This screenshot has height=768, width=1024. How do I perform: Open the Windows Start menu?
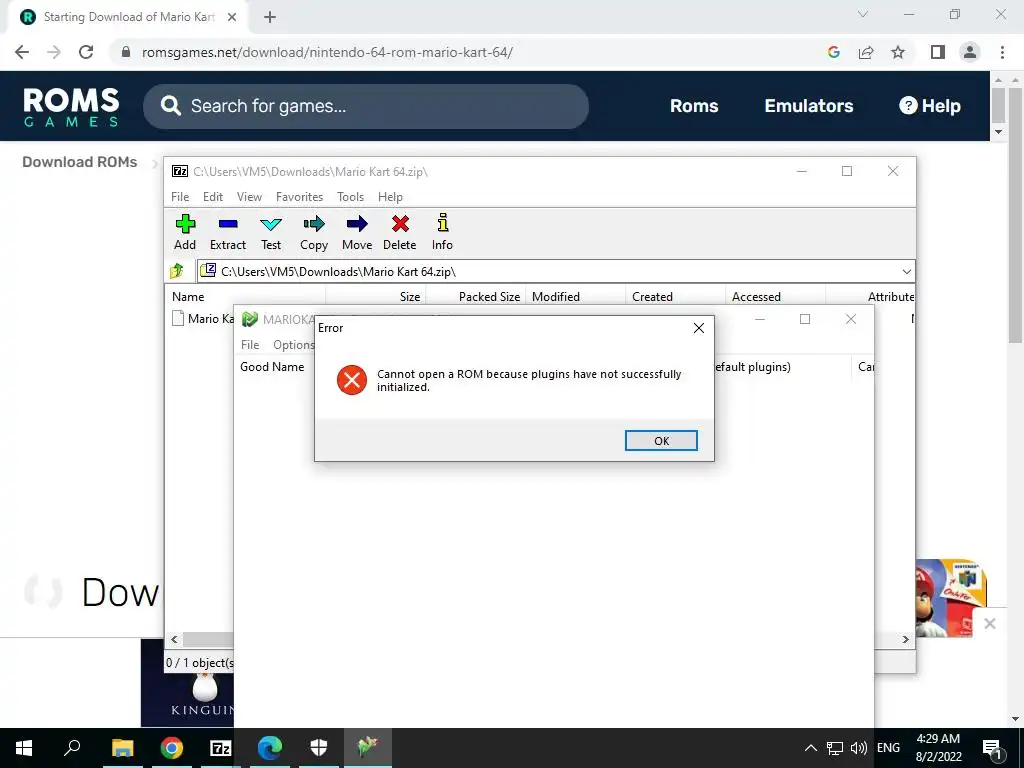click(x=24, y=748)
